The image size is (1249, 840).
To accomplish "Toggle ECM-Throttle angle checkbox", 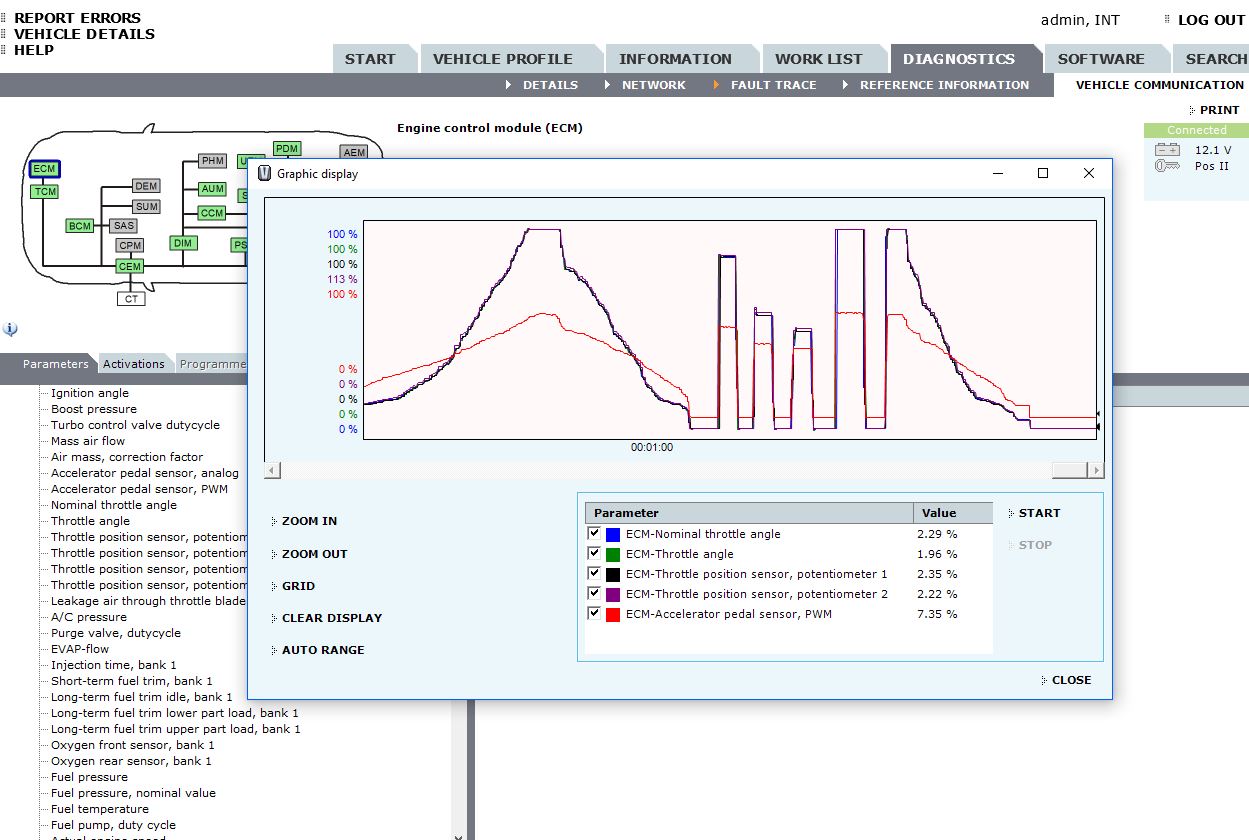I will coord(595,554).
